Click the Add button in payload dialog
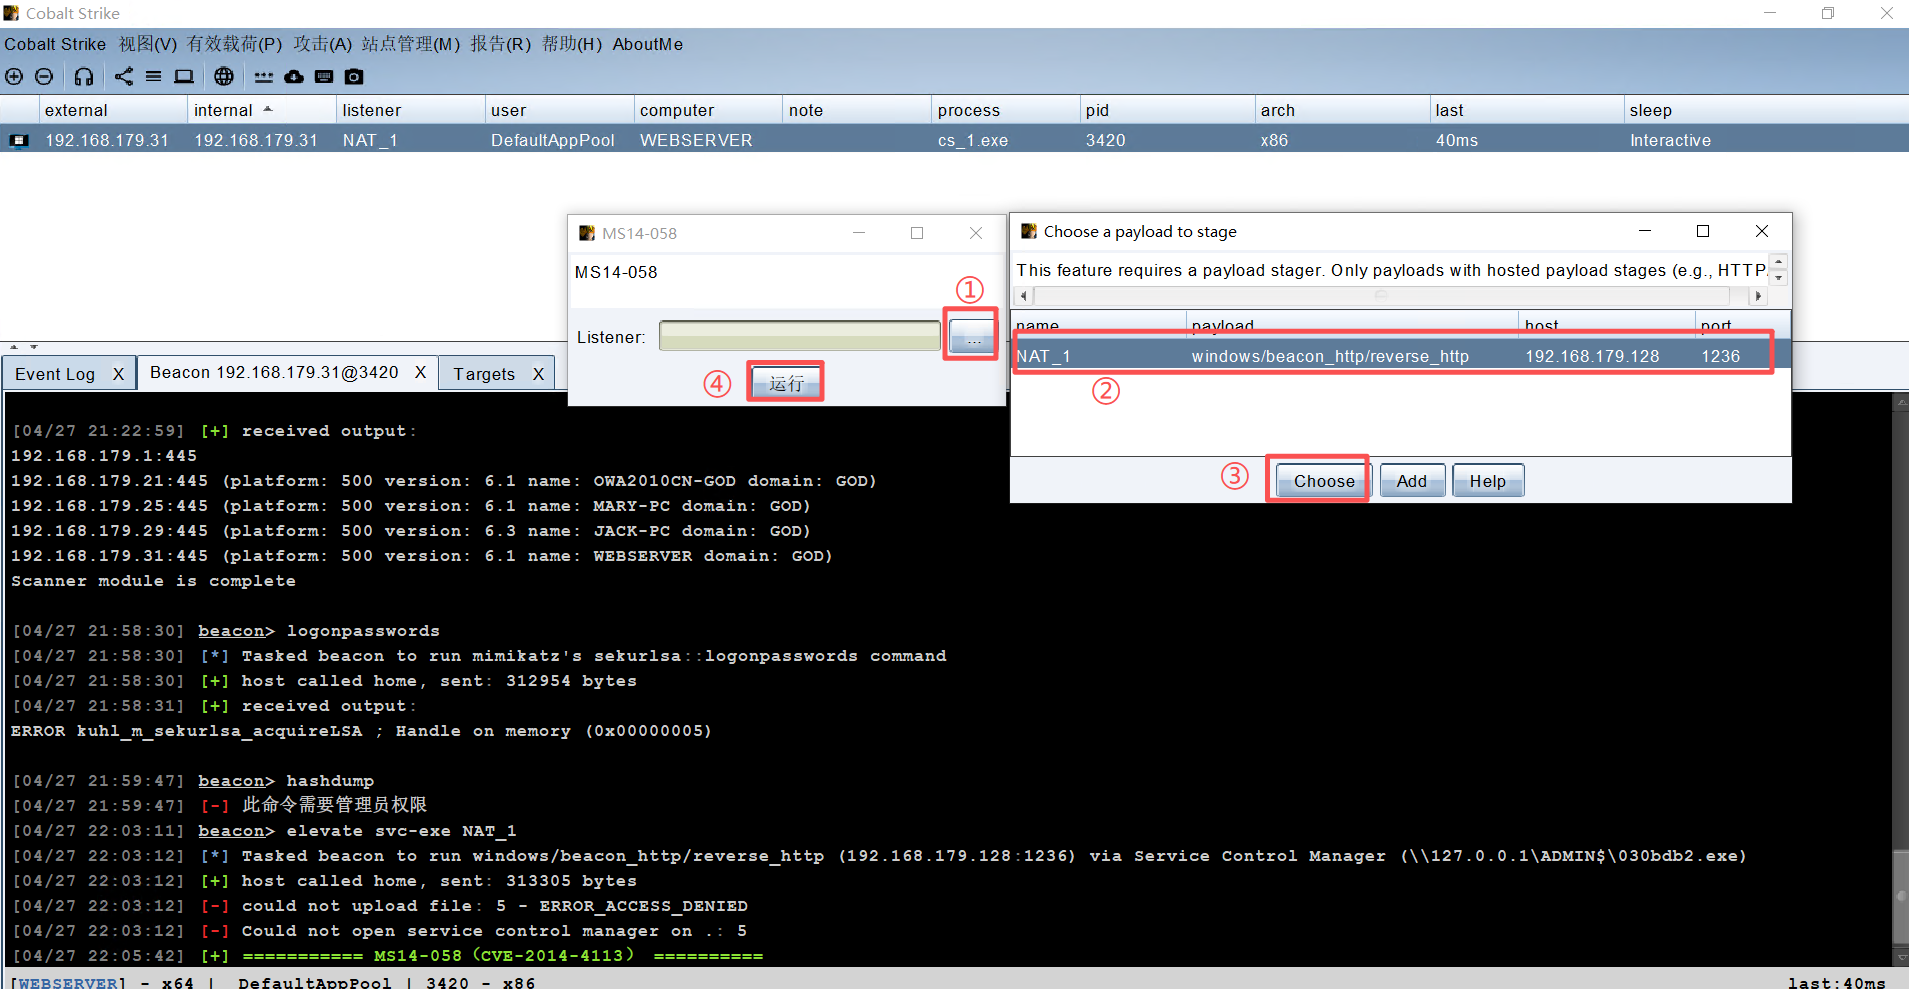The height and width of the screenshot is (989, 1909). (x=1412, y=481)
